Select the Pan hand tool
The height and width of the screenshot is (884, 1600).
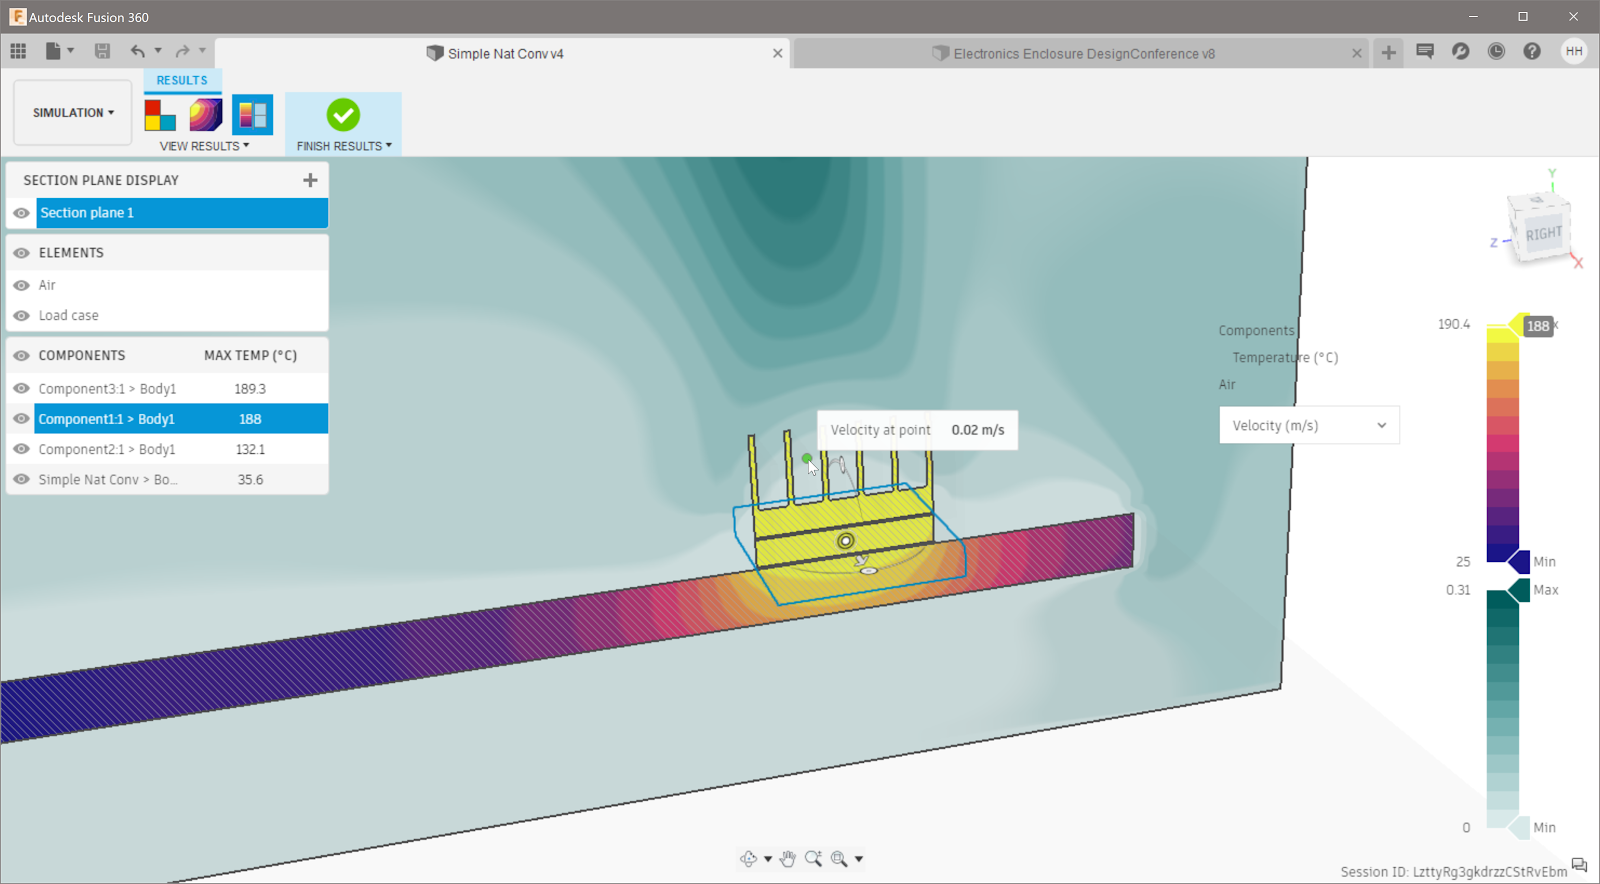point(788,859)
